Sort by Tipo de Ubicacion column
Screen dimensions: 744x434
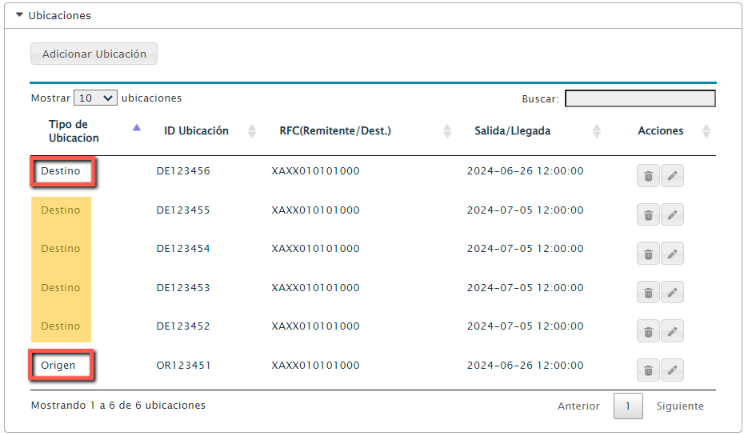point(74,131)
